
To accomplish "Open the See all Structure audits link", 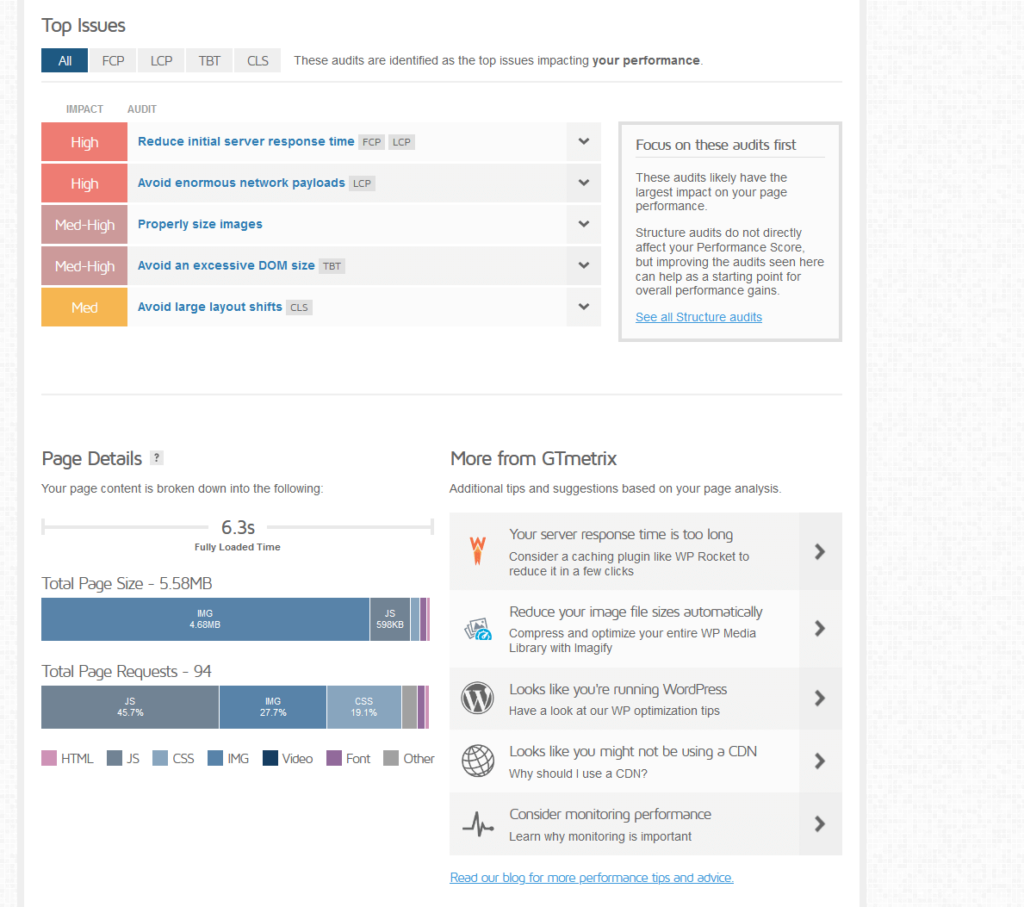I will [x=698, y=317].
